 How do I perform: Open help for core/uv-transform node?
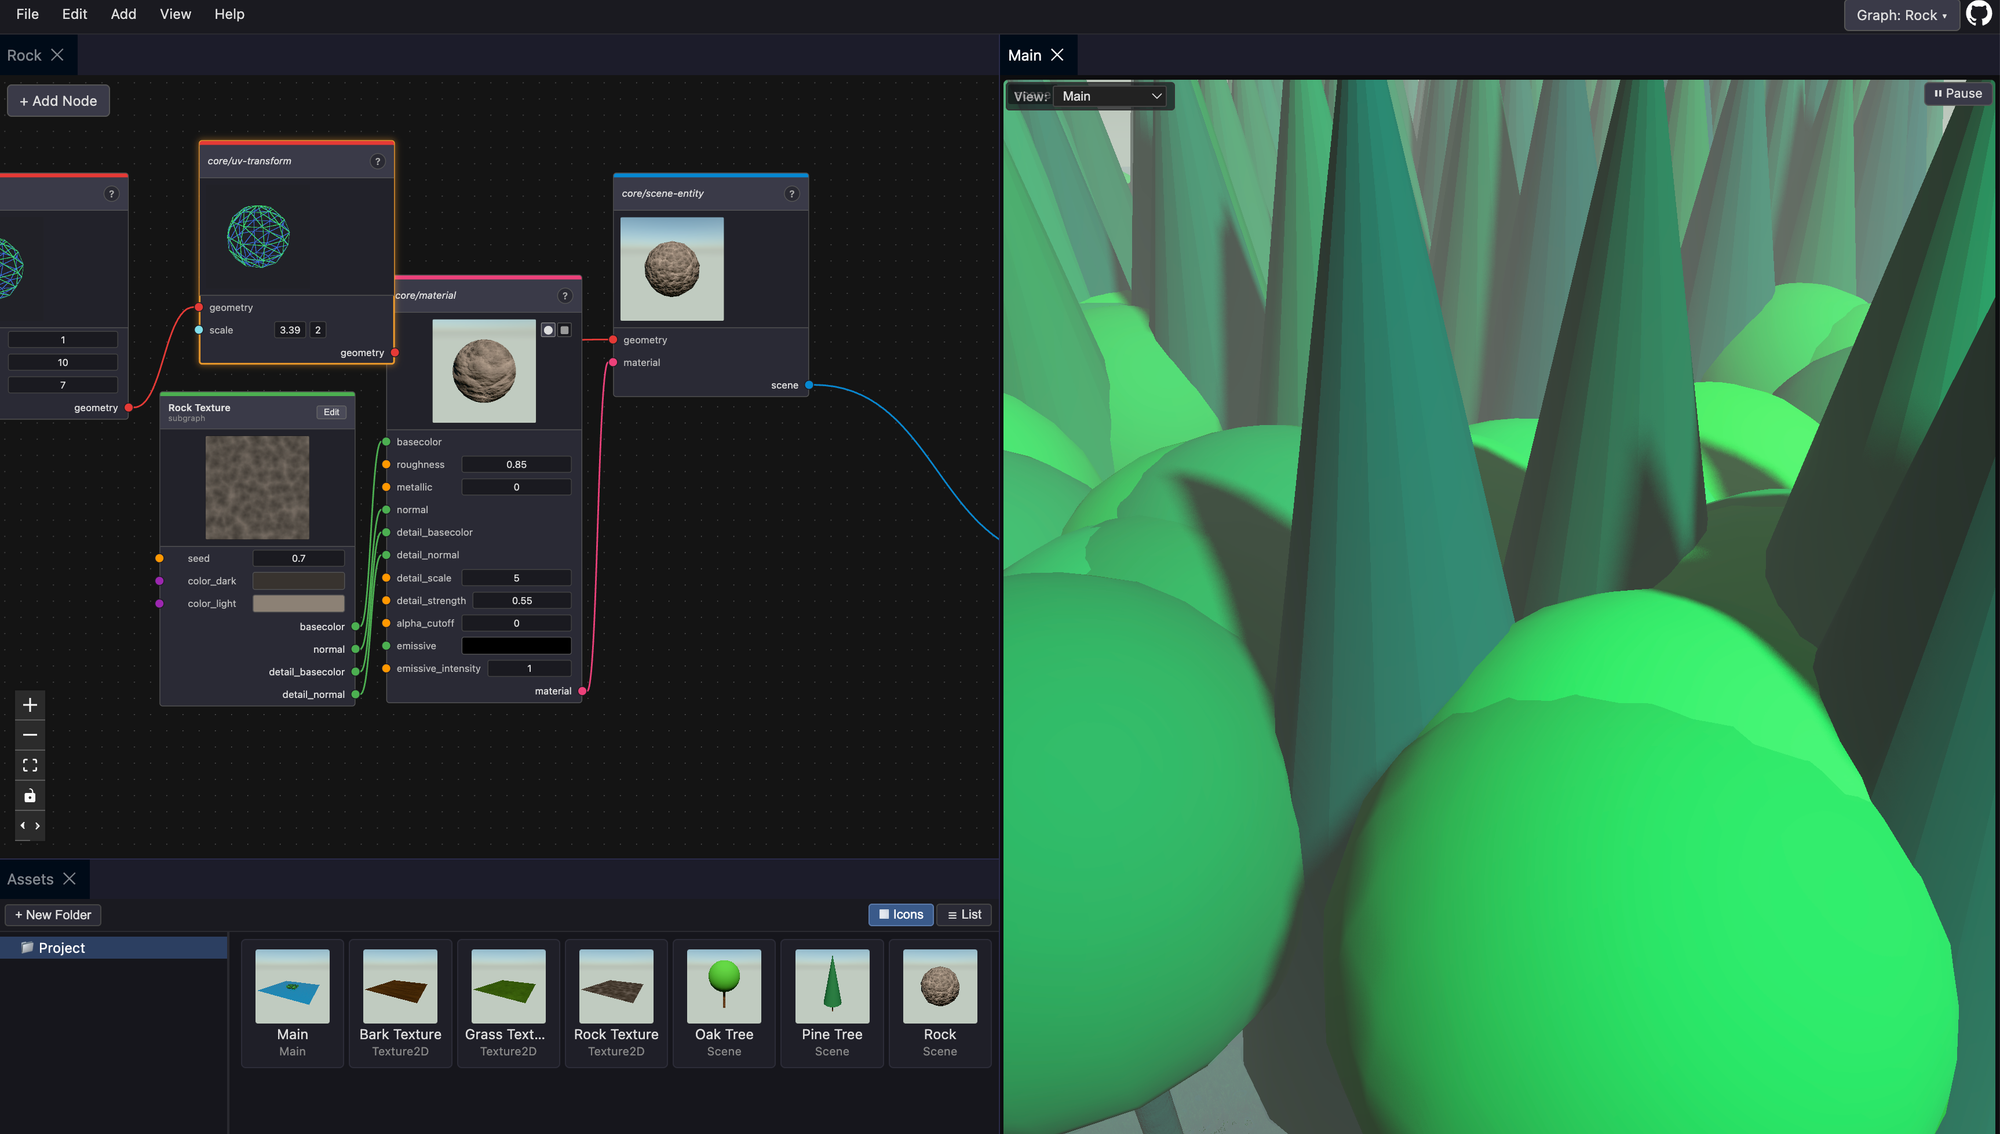[378, 161]
